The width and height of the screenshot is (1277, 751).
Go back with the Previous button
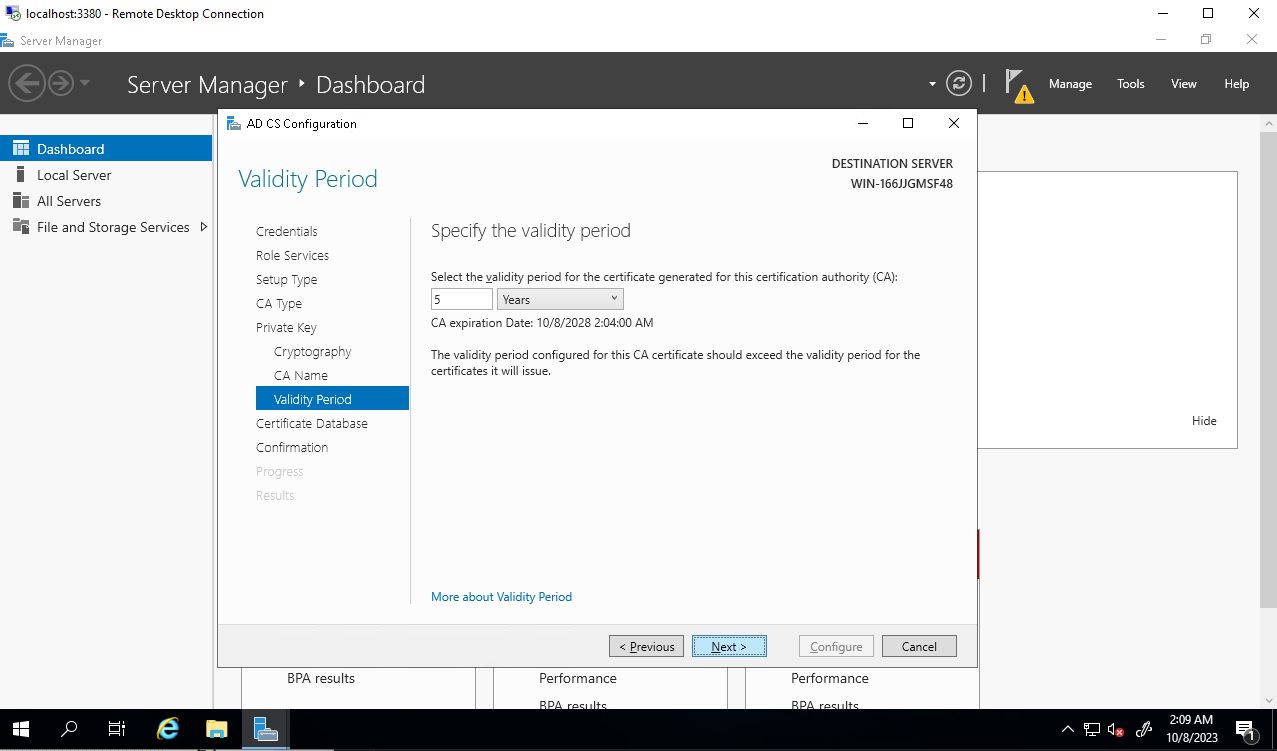[647, 647]
